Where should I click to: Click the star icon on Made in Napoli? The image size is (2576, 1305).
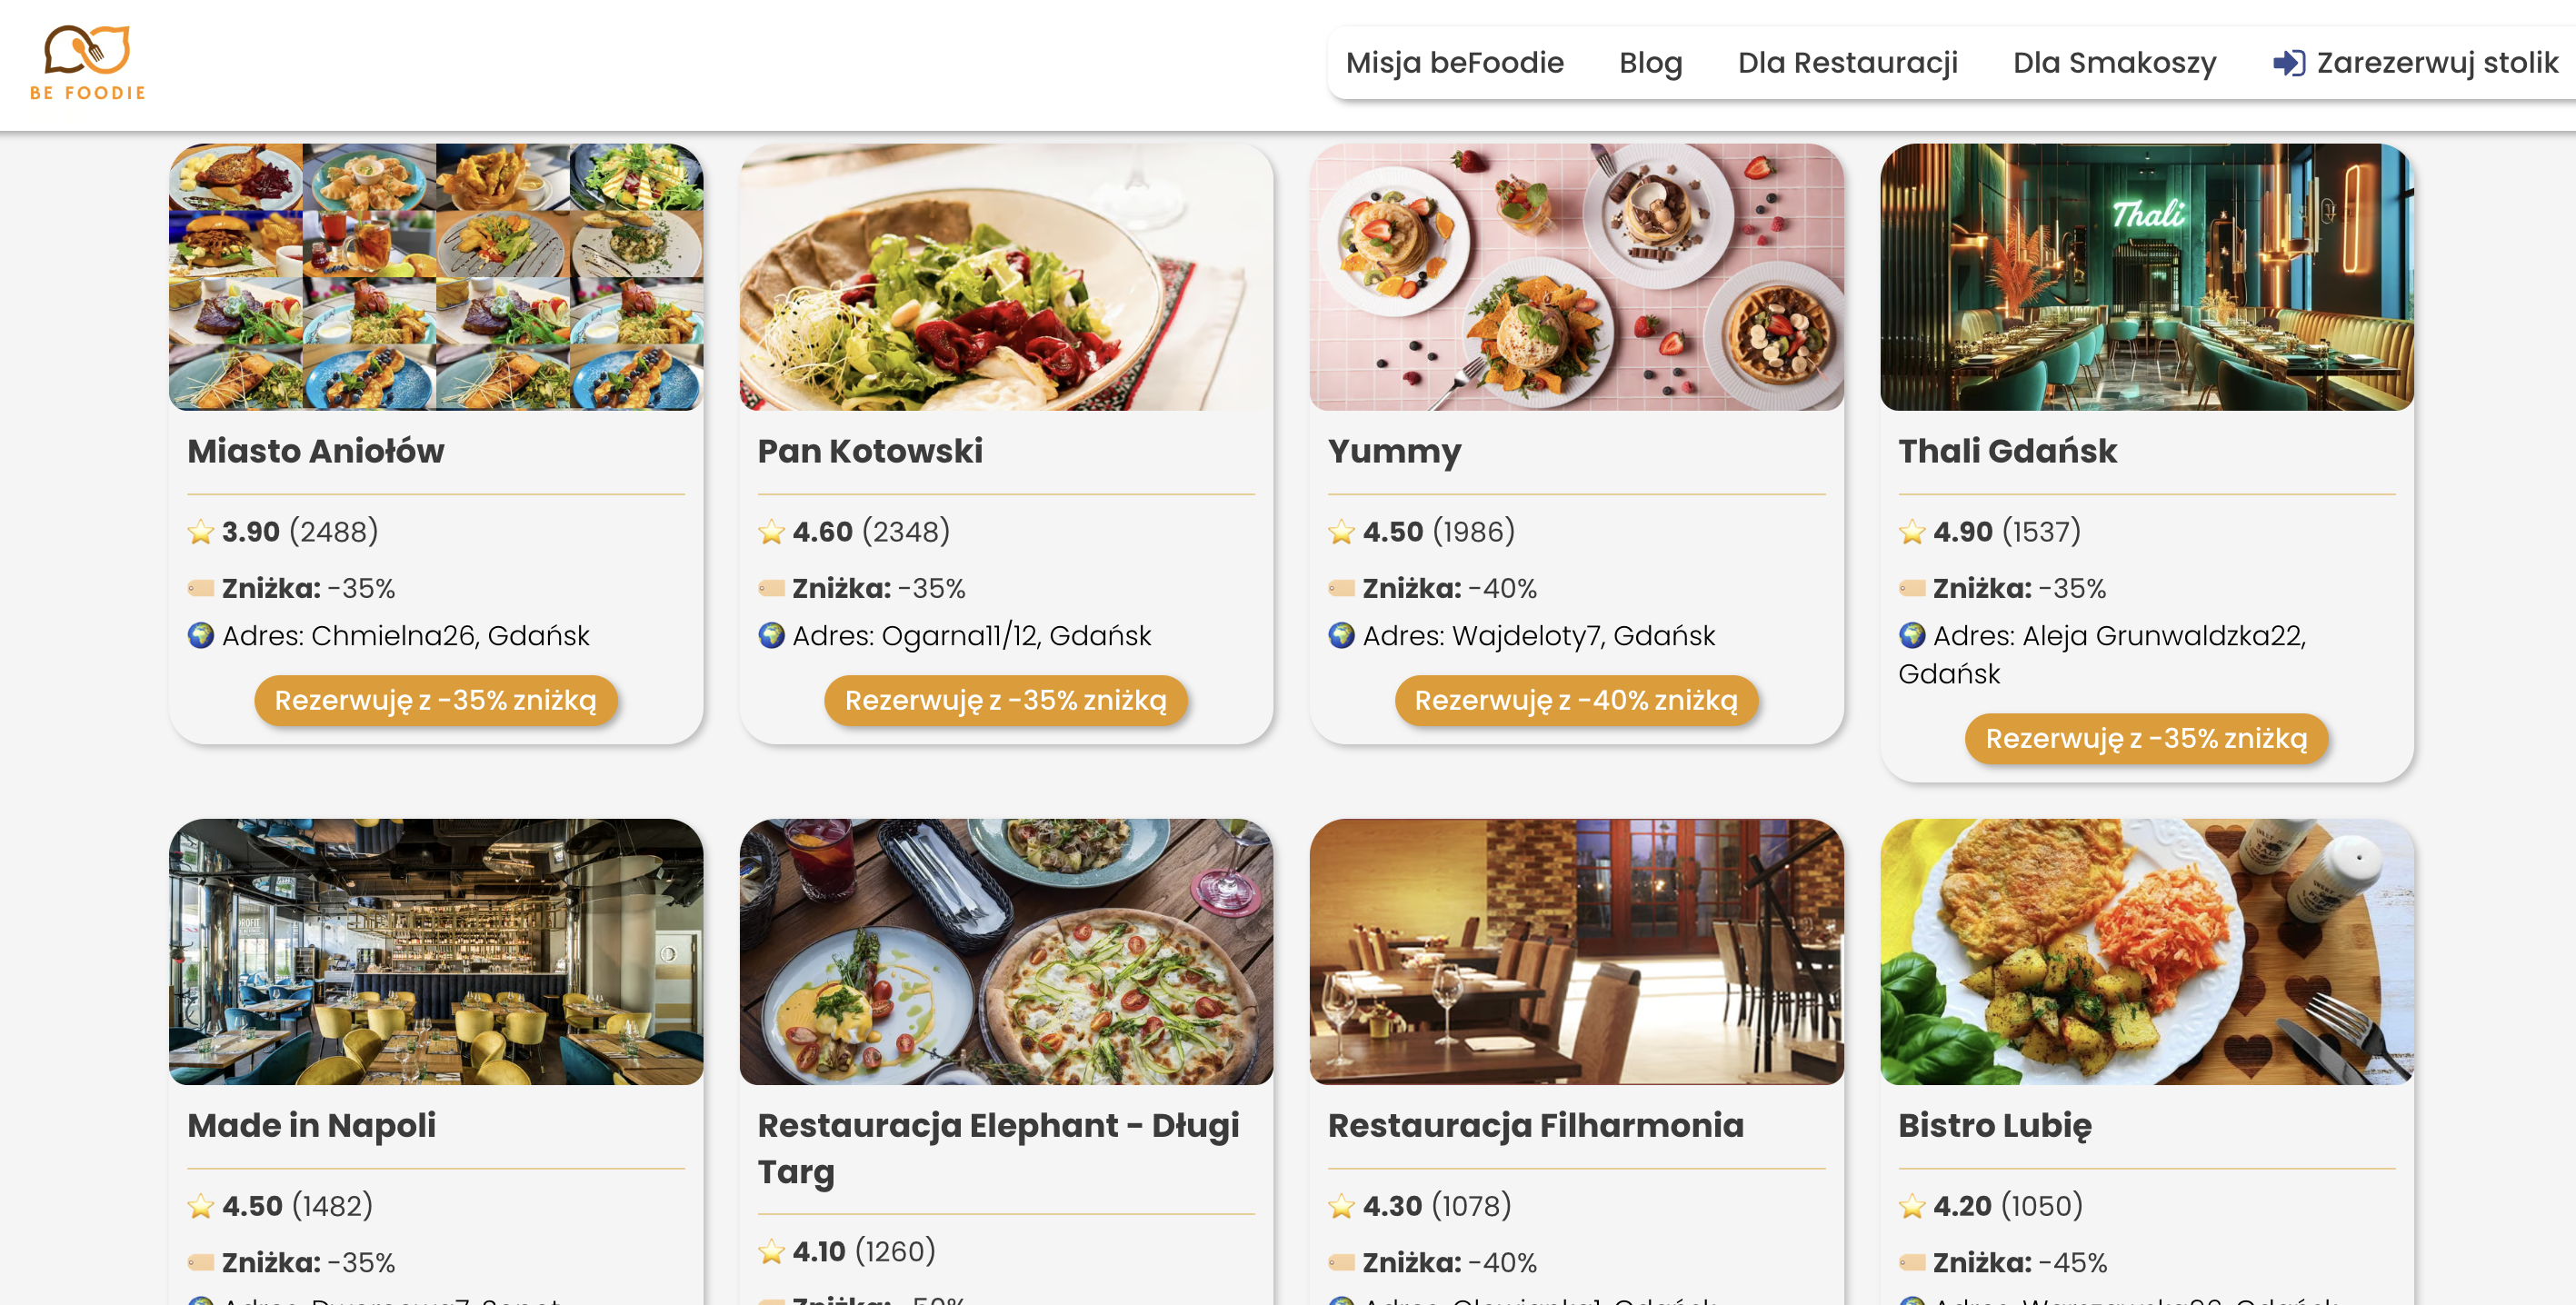tap(201, 1206)
